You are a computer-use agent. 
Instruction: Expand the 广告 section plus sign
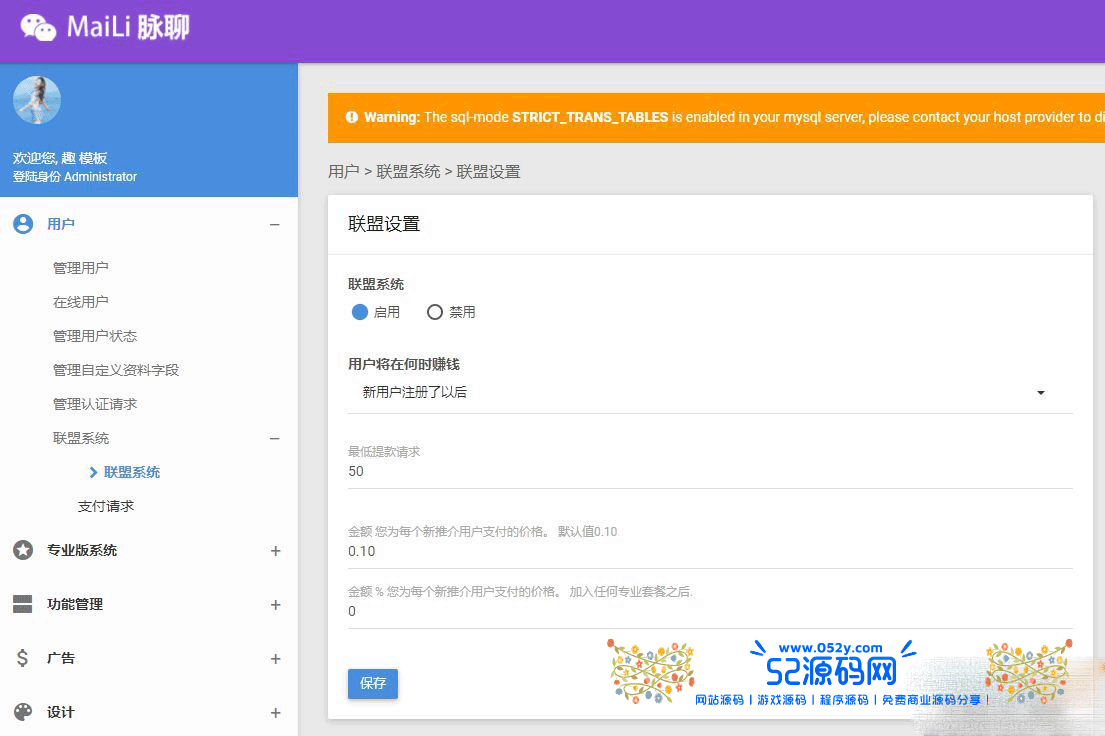click(x=275, y=659)
